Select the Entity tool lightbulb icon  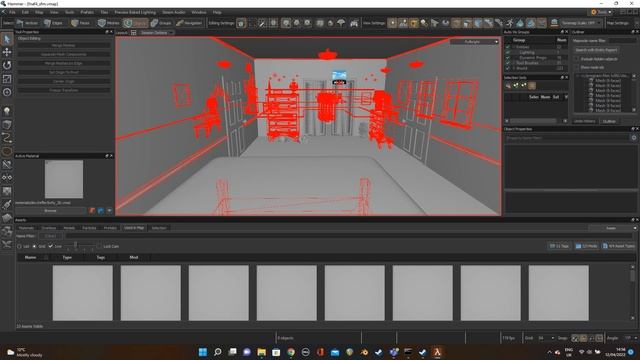coord(7,111)
